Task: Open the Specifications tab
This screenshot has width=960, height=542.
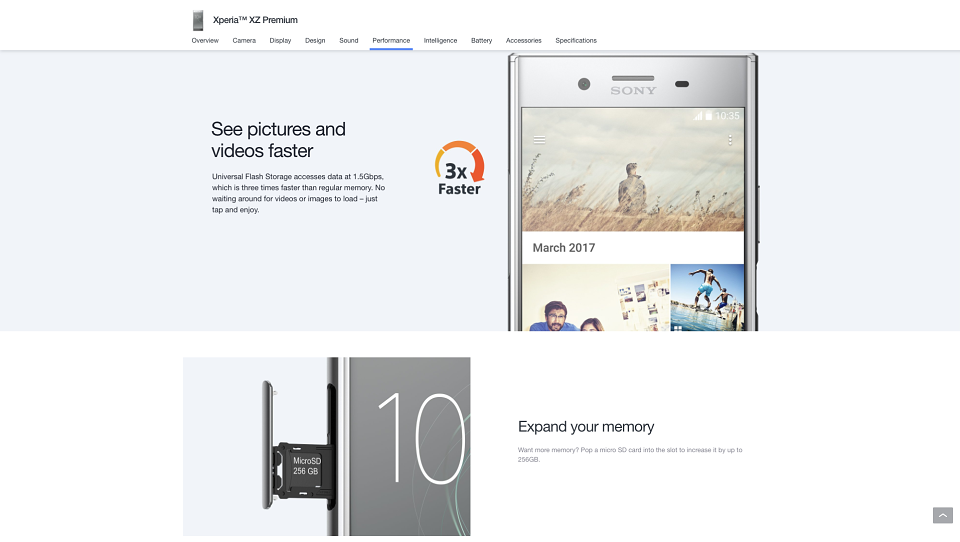Action: tap(576, 40)
